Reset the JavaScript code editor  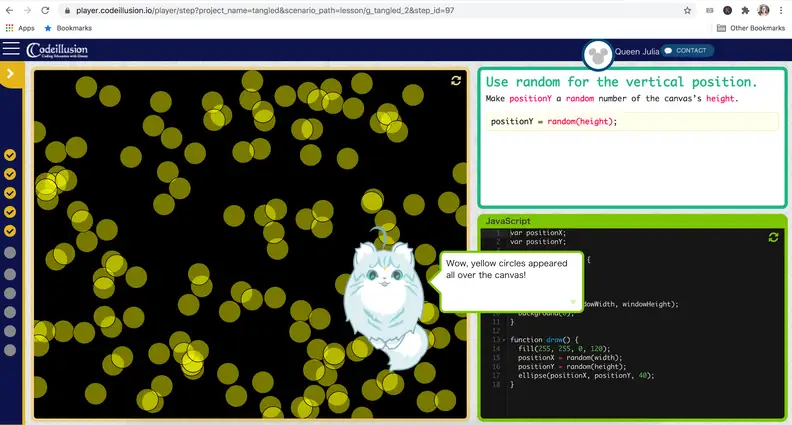pyautogui.click(x=773, y=237)
